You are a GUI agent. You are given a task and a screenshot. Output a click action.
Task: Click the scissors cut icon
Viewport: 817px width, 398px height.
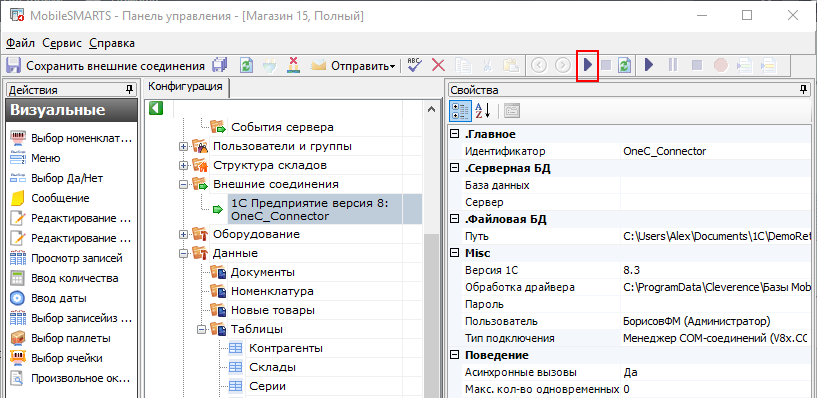487,66
